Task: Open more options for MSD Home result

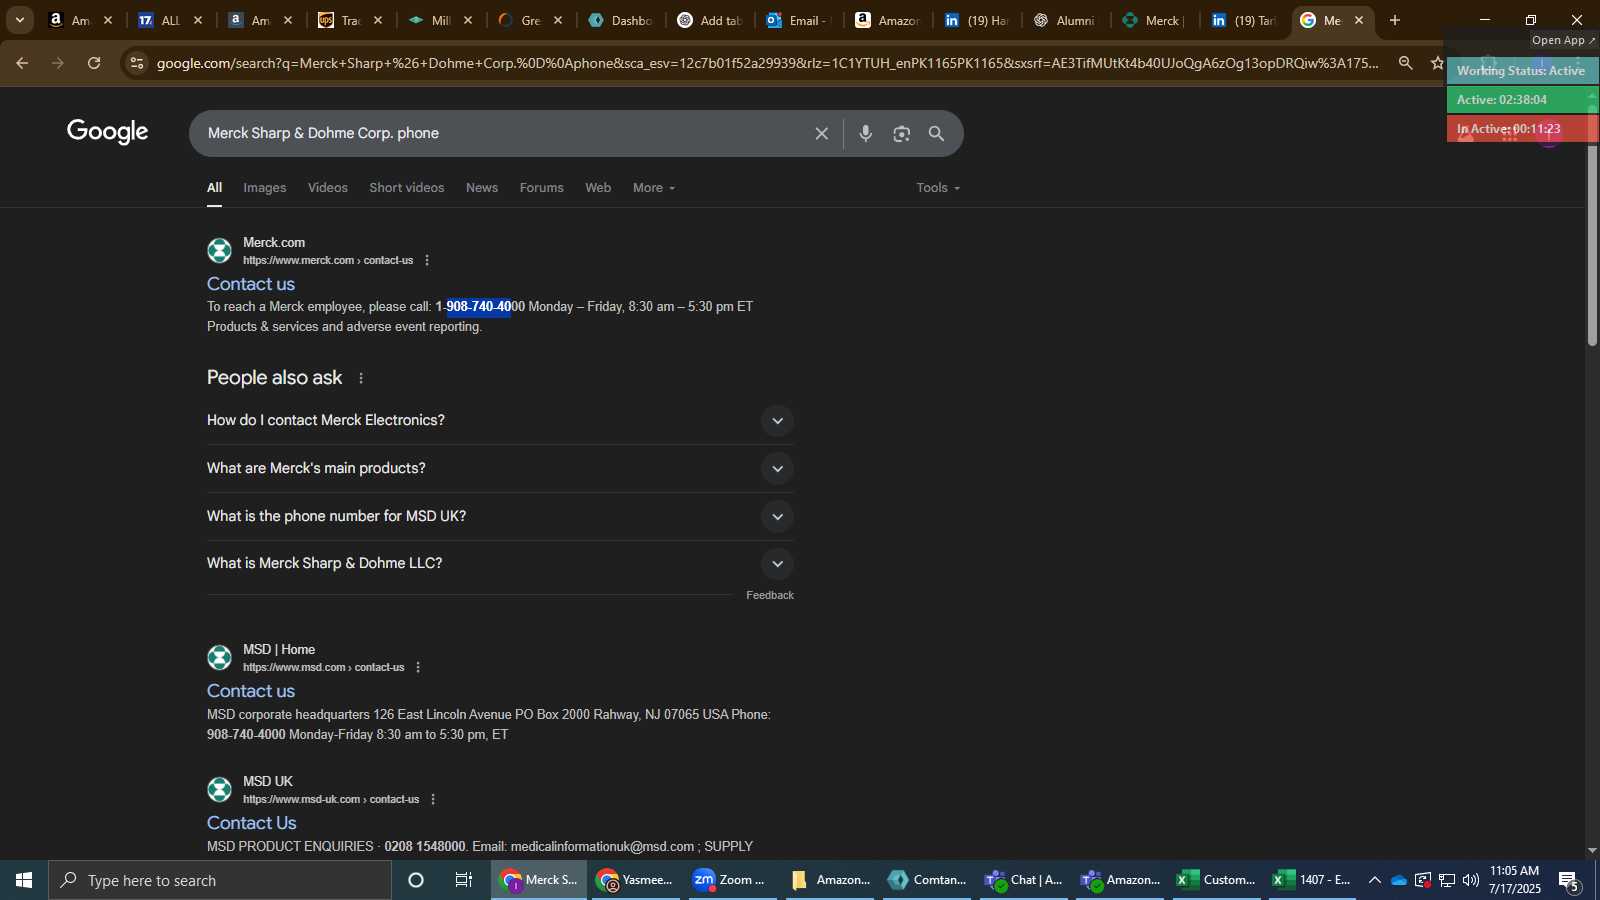Action: 418,667
